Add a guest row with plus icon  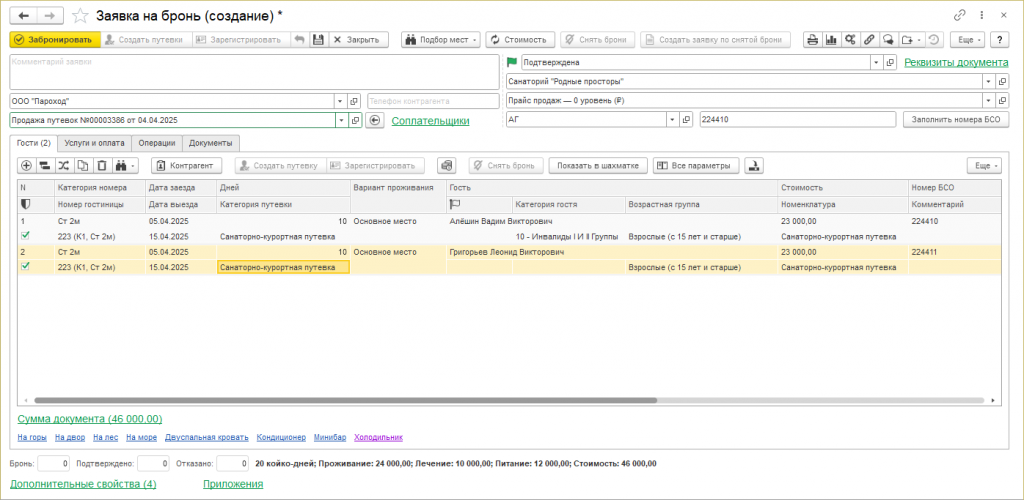coord(26,165)
